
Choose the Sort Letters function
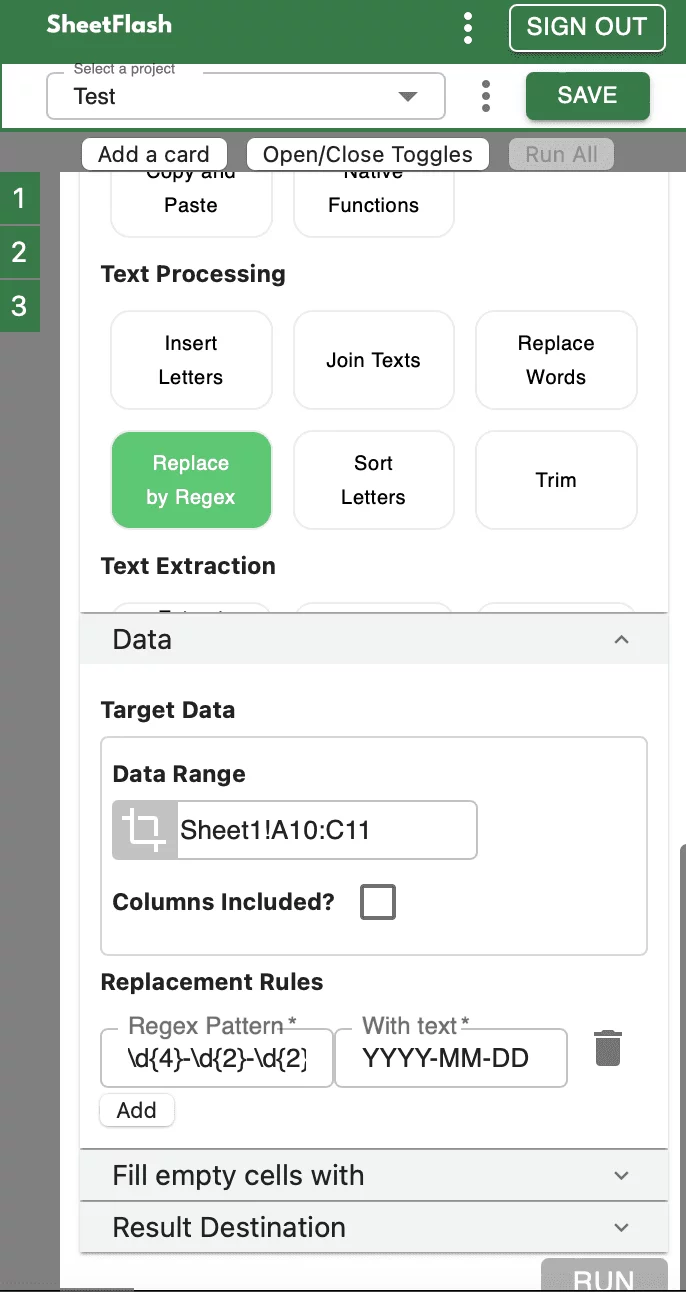373,480
